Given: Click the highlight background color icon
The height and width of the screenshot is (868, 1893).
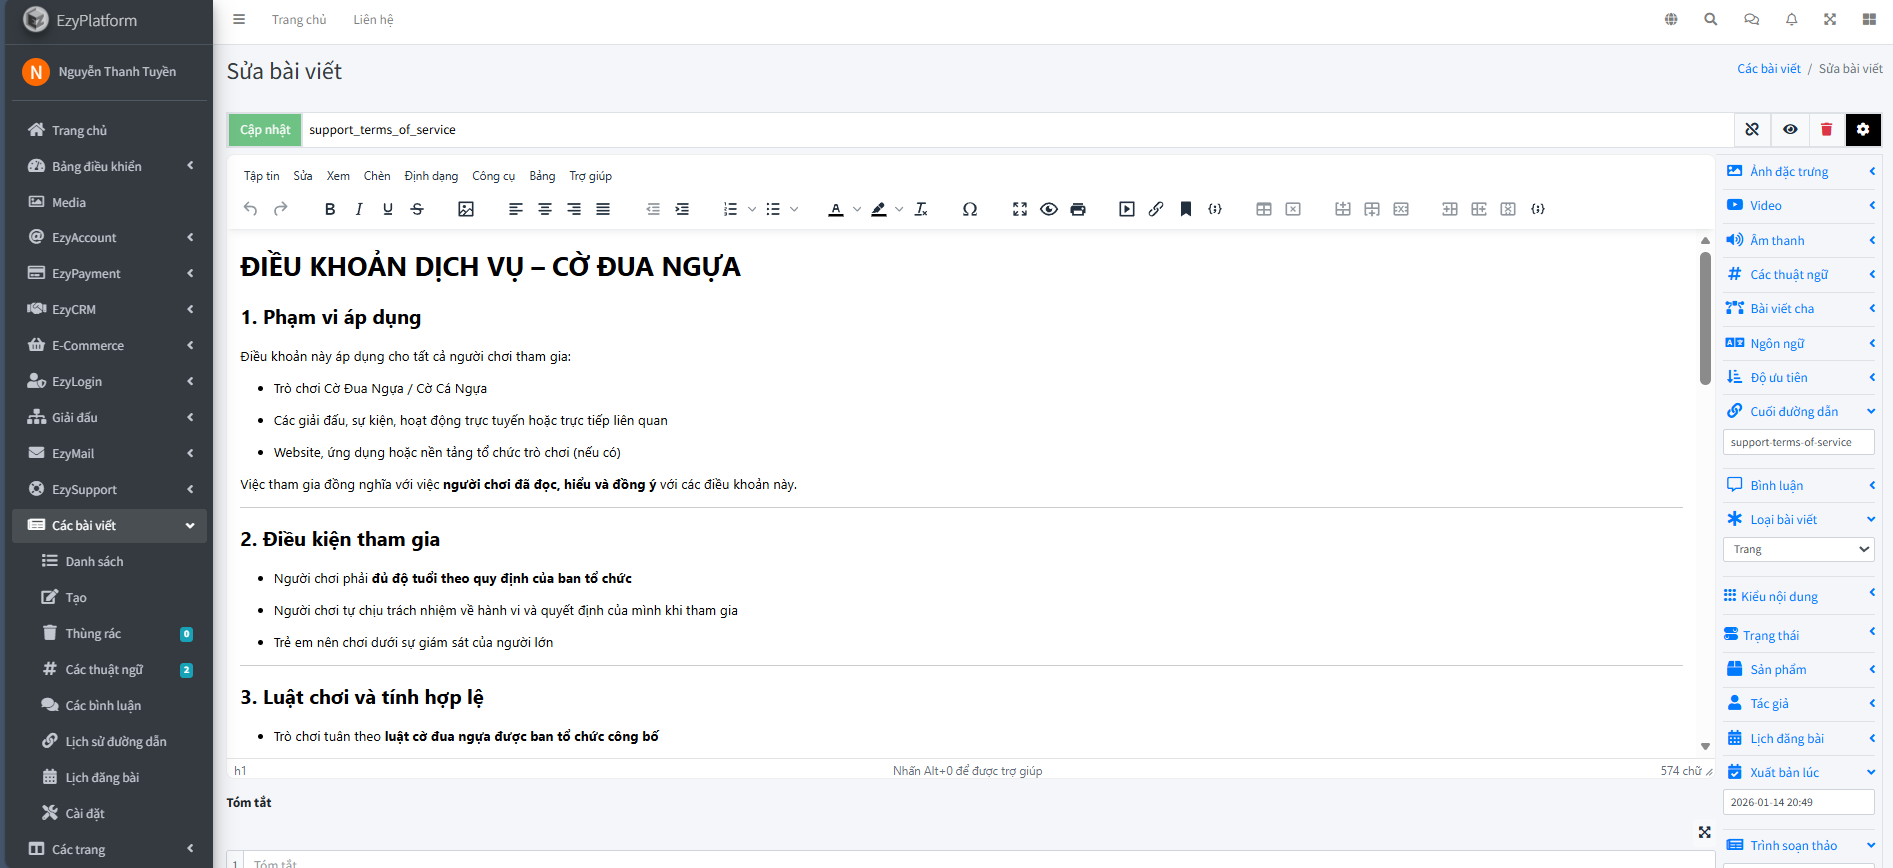Looking at the screenshot, I should tap(878, 209).
